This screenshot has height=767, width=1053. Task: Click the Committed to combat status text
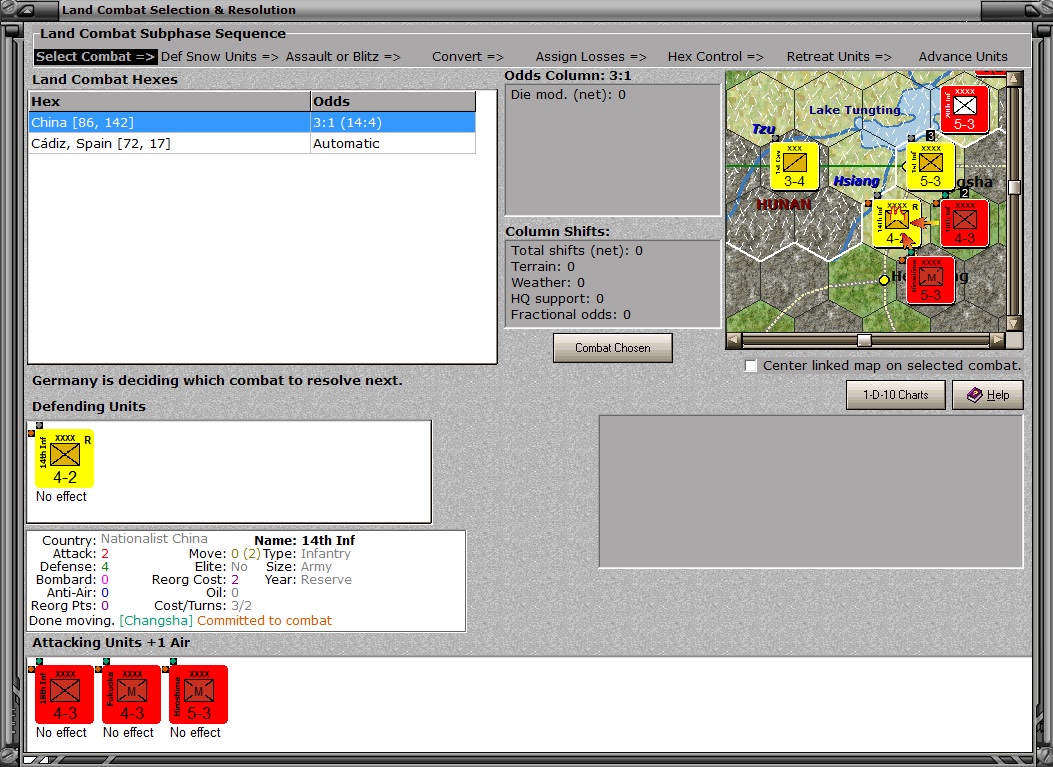265,621
